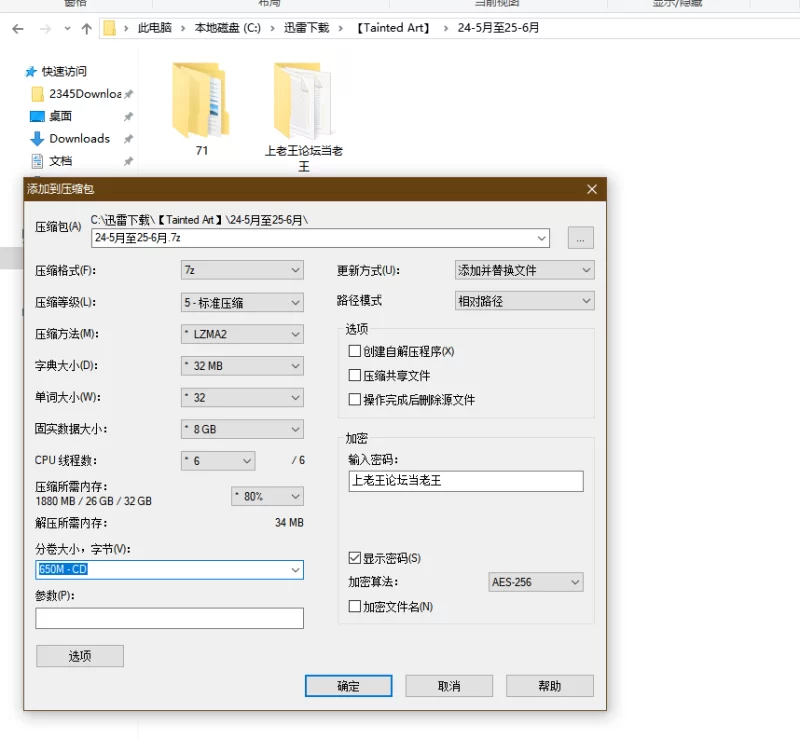
Task: Open the 压缩格式 dropdown showing 7z
Action: 242,270
